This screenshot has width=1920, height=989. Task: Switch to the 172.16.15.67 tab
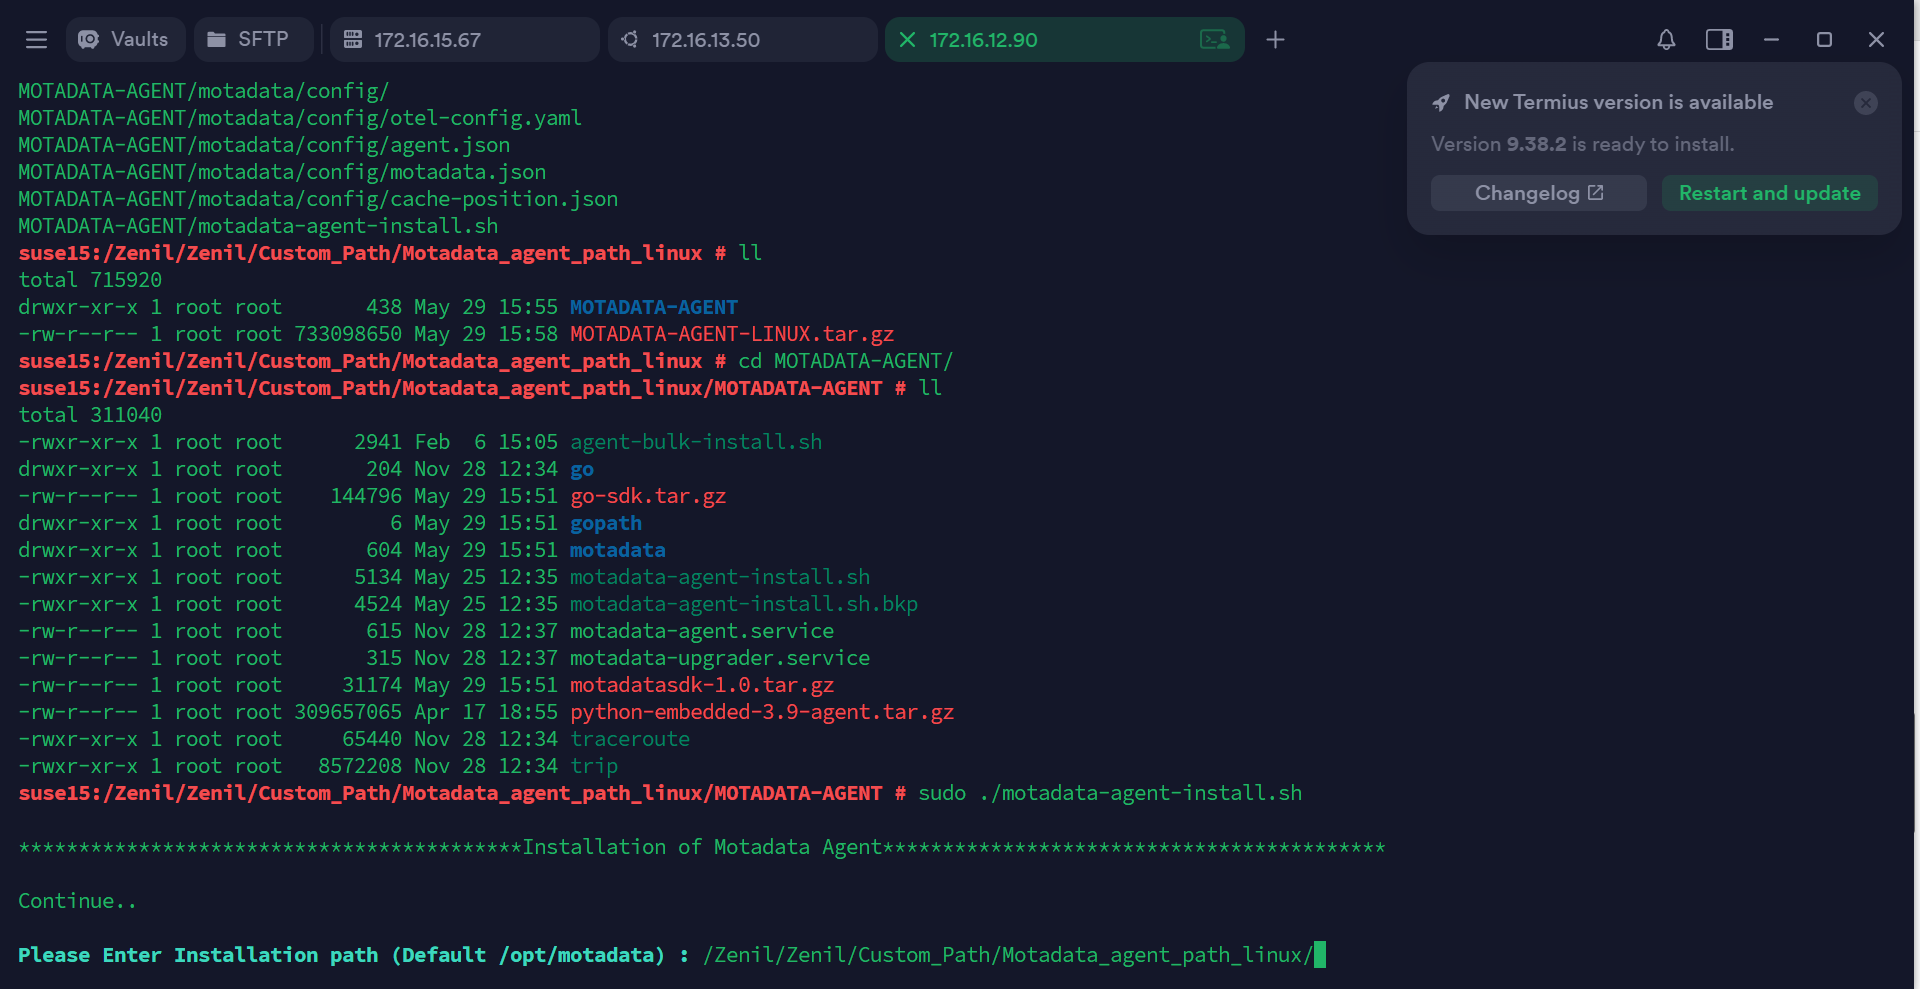coord(464,40)
